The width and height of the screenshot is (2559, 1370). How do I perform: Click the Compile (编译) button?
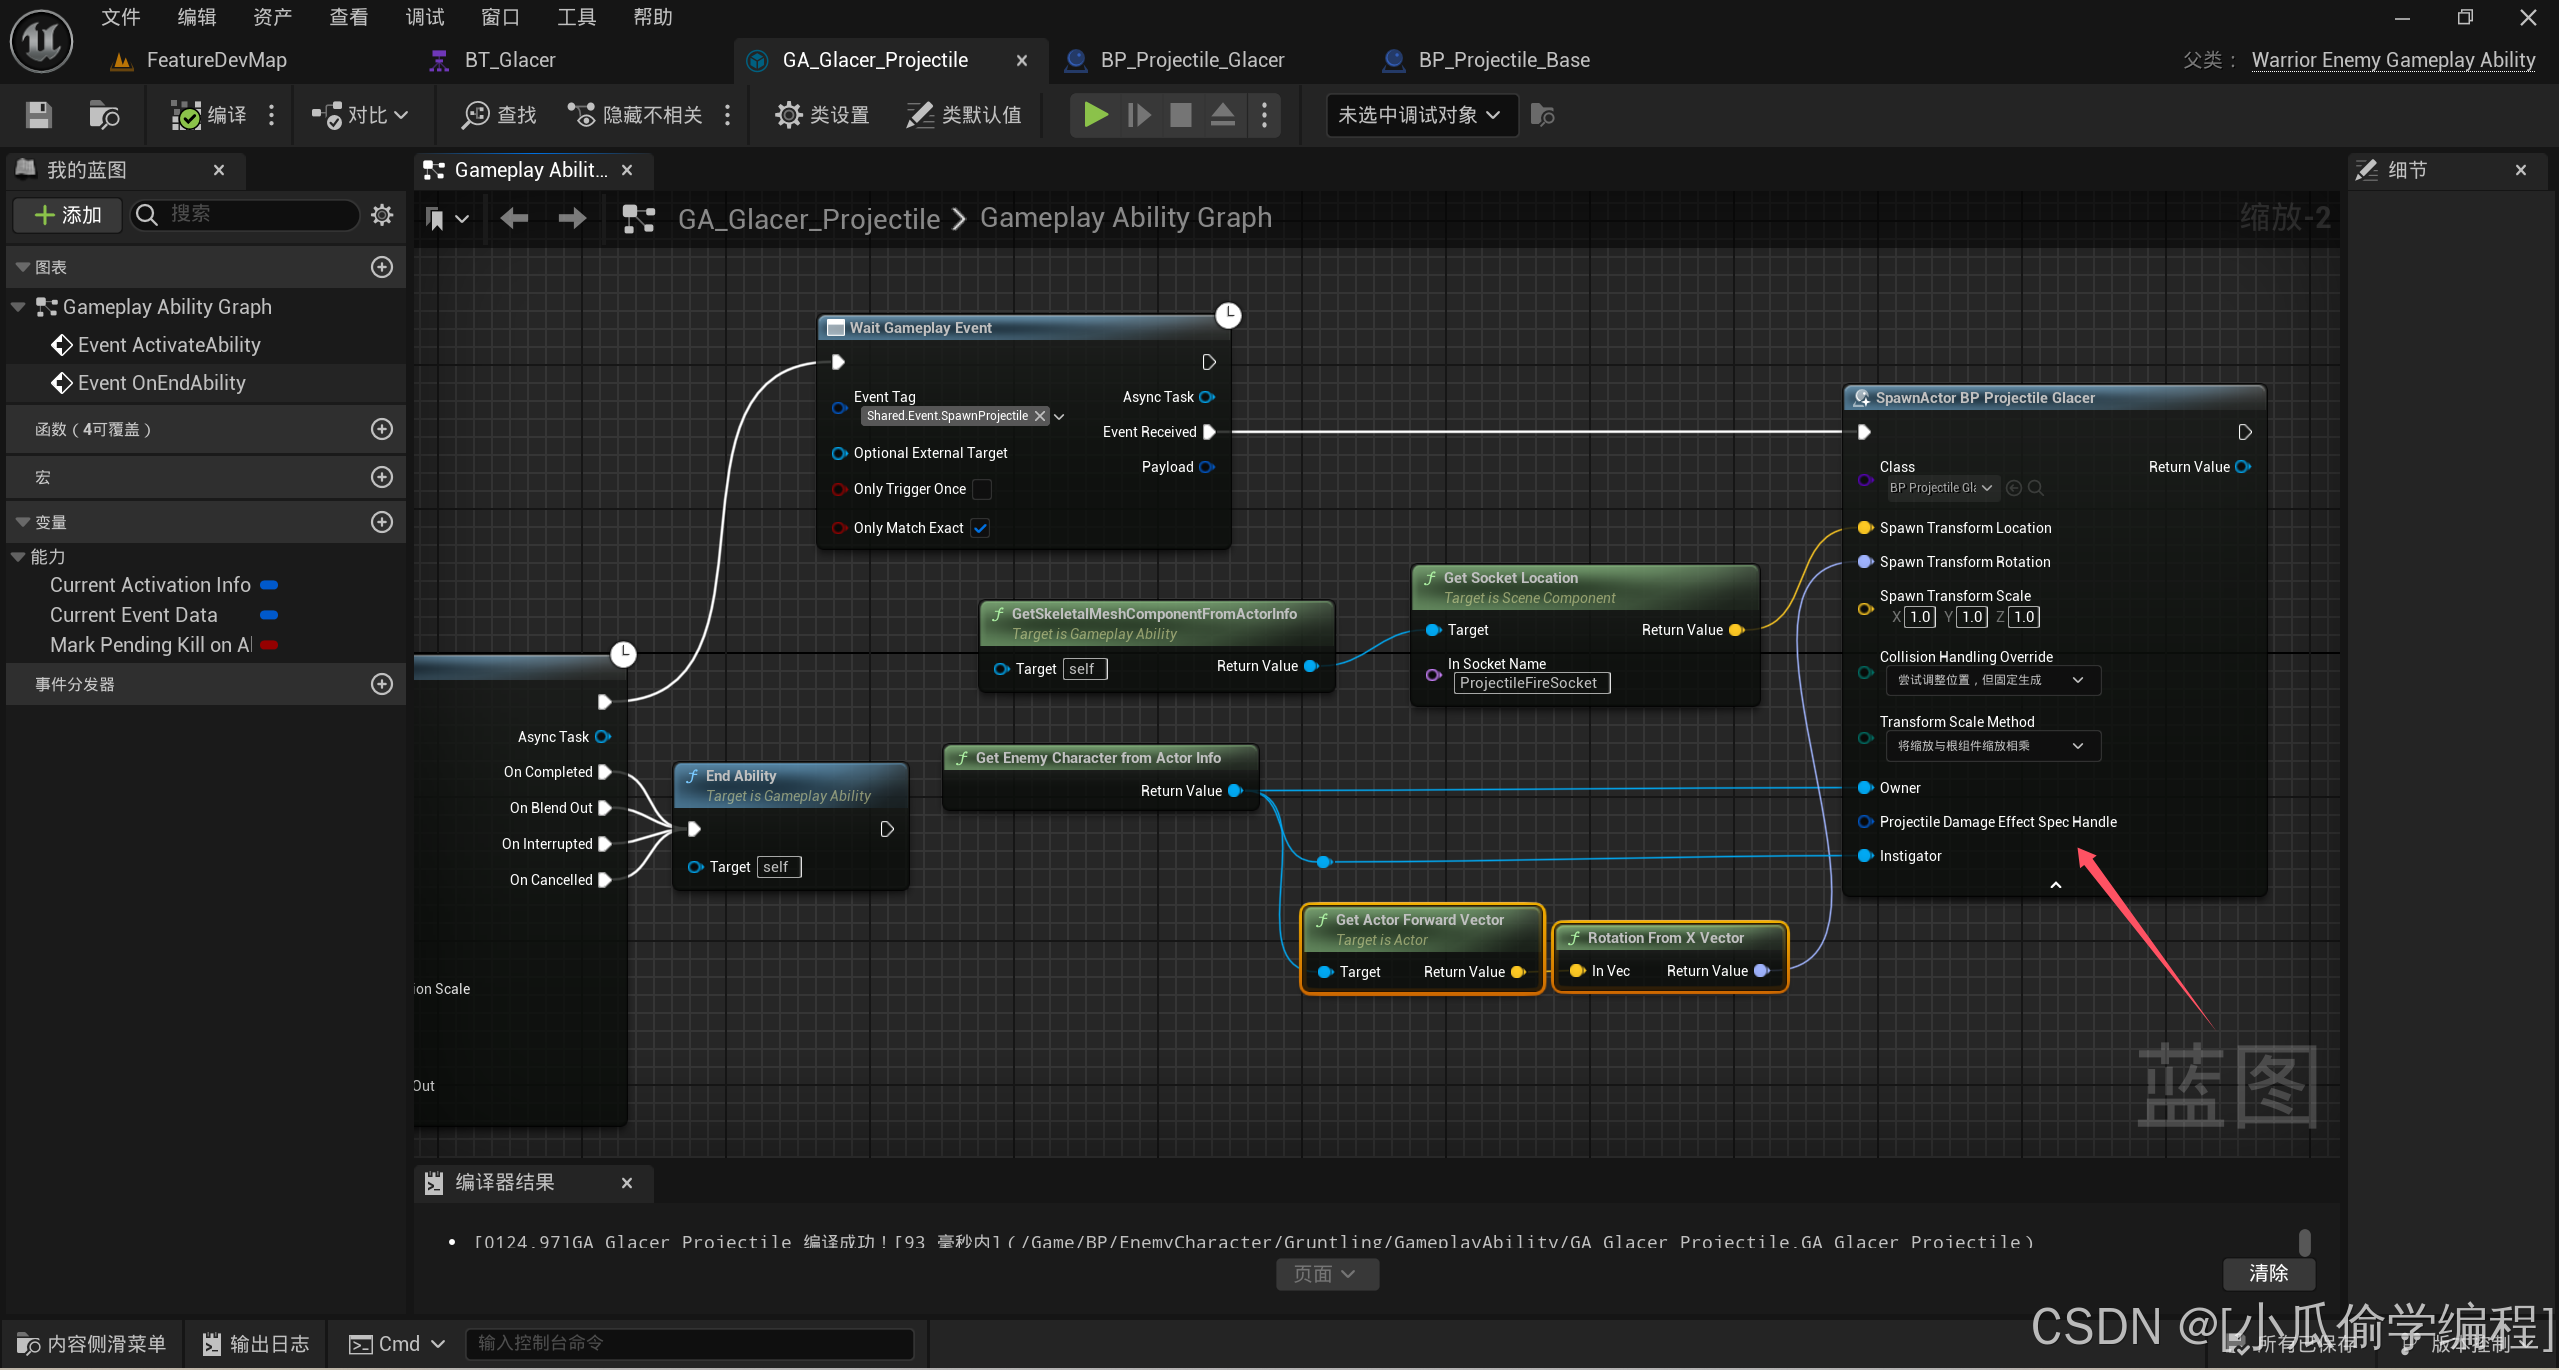pos(208,115)
